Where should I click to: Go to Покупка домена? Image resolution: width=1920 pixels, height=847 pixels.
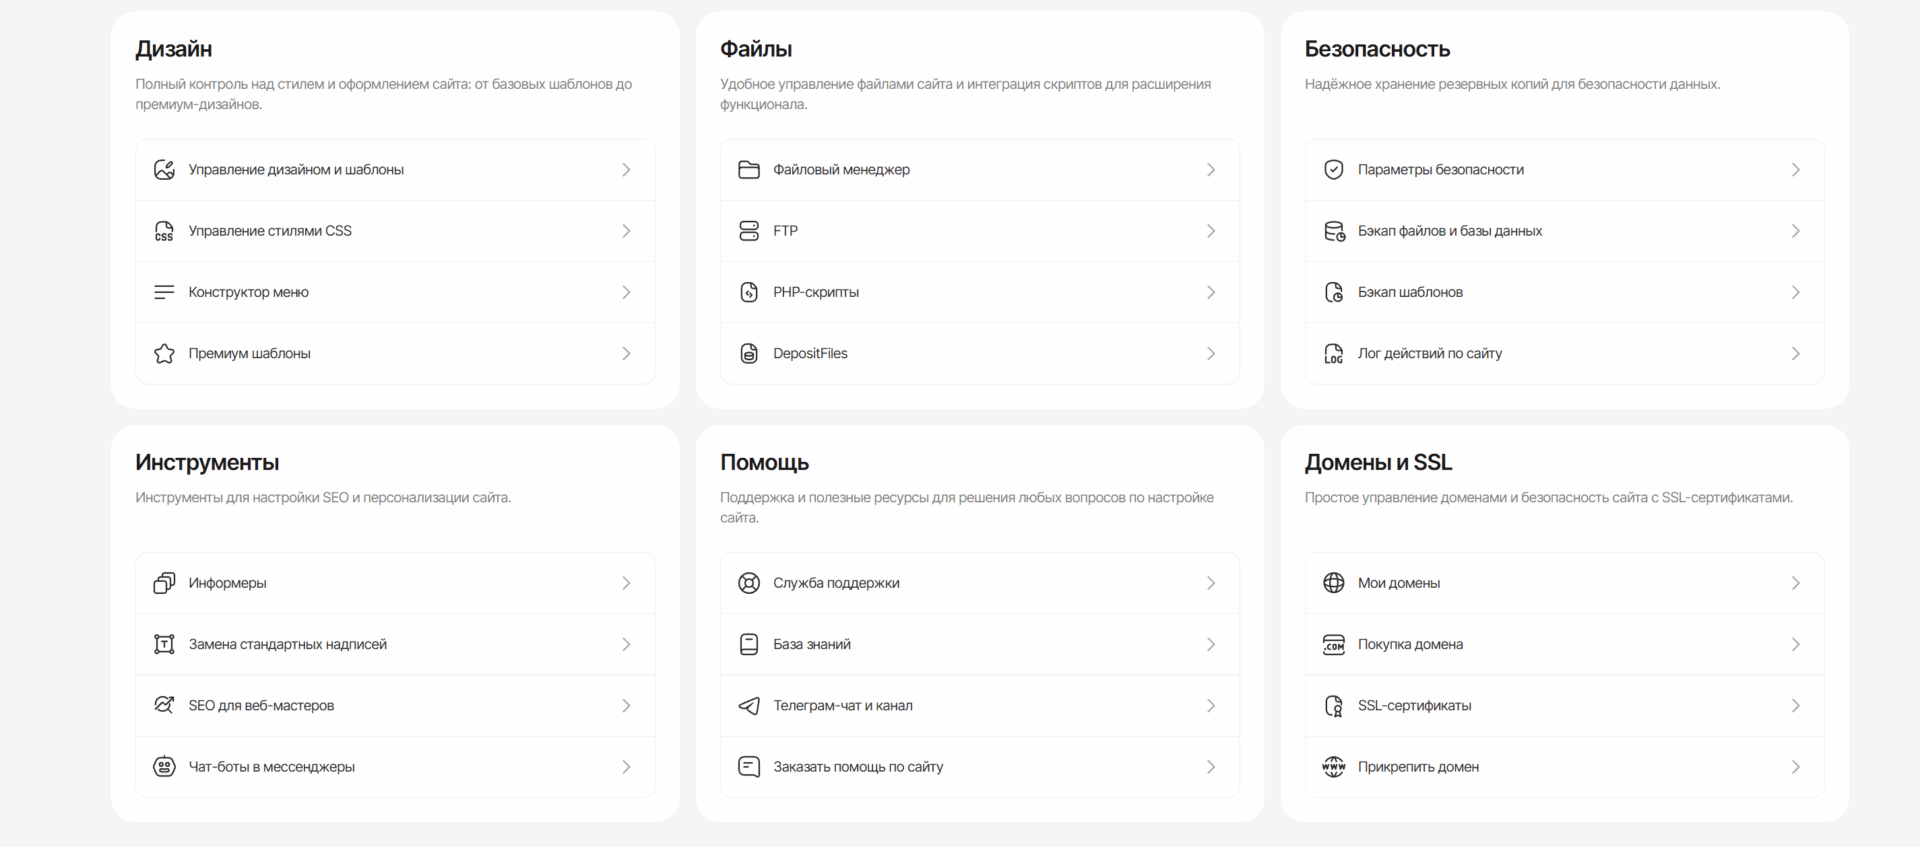[x=1410, y=645]
